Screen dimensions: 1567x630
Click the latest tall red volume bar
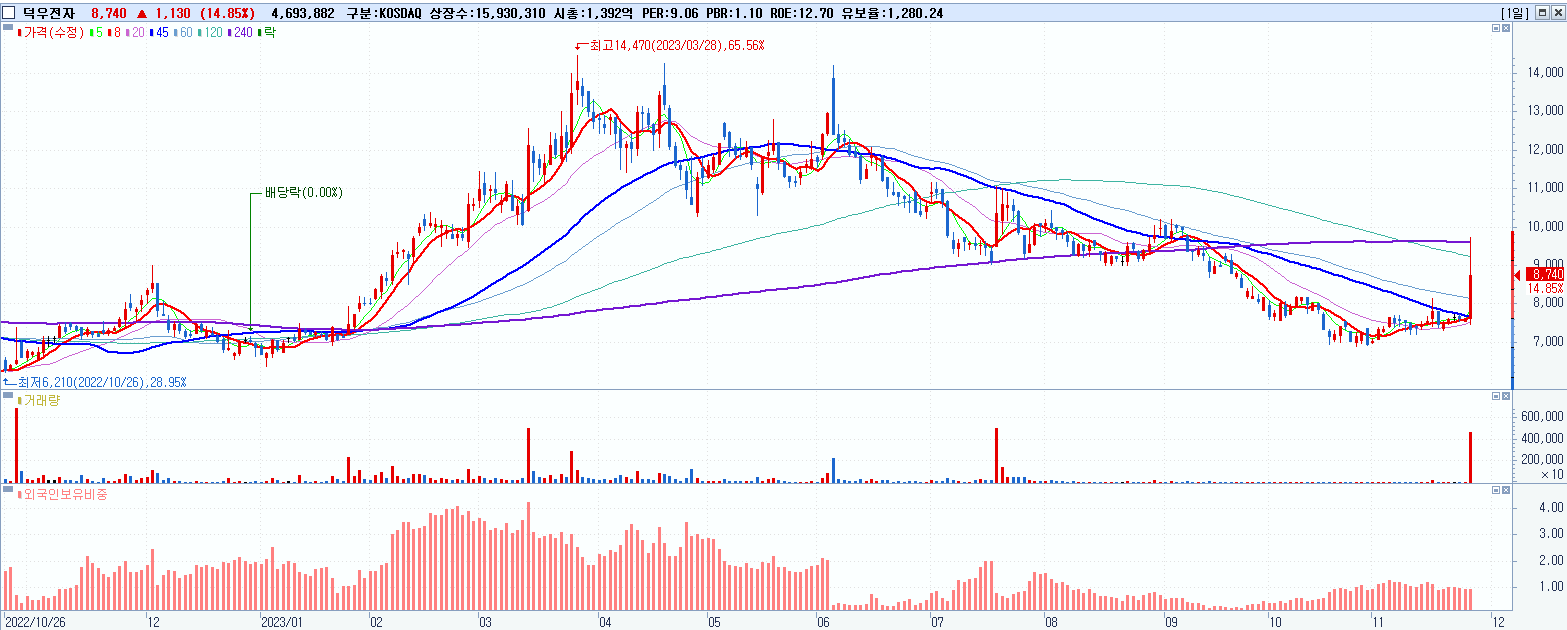pos(1471,457)
